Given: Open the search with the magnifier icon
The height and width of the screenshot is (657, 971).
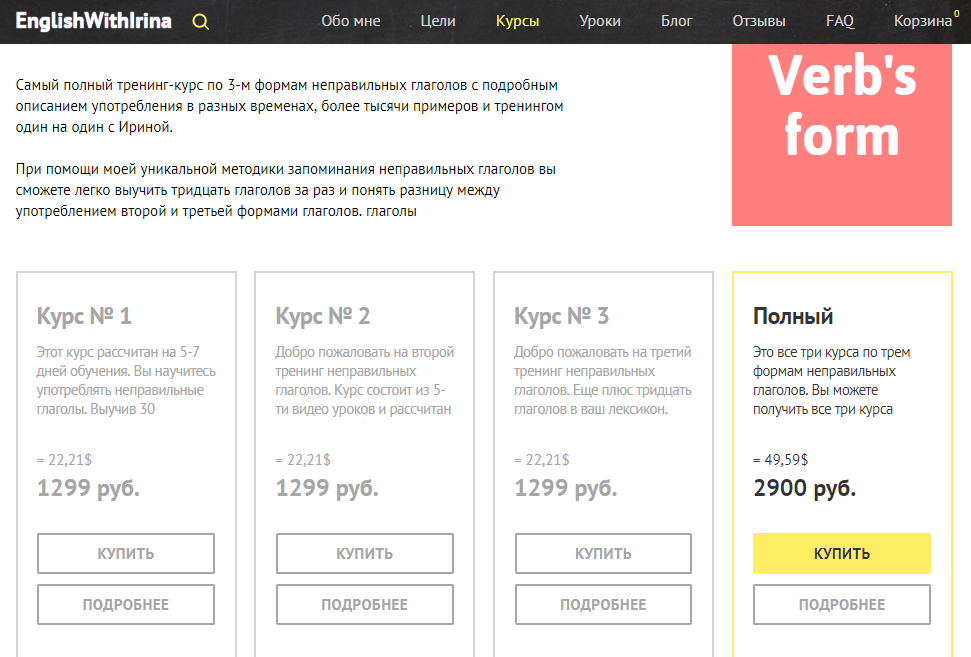Looking at the screenshot, I should point(200,20).
